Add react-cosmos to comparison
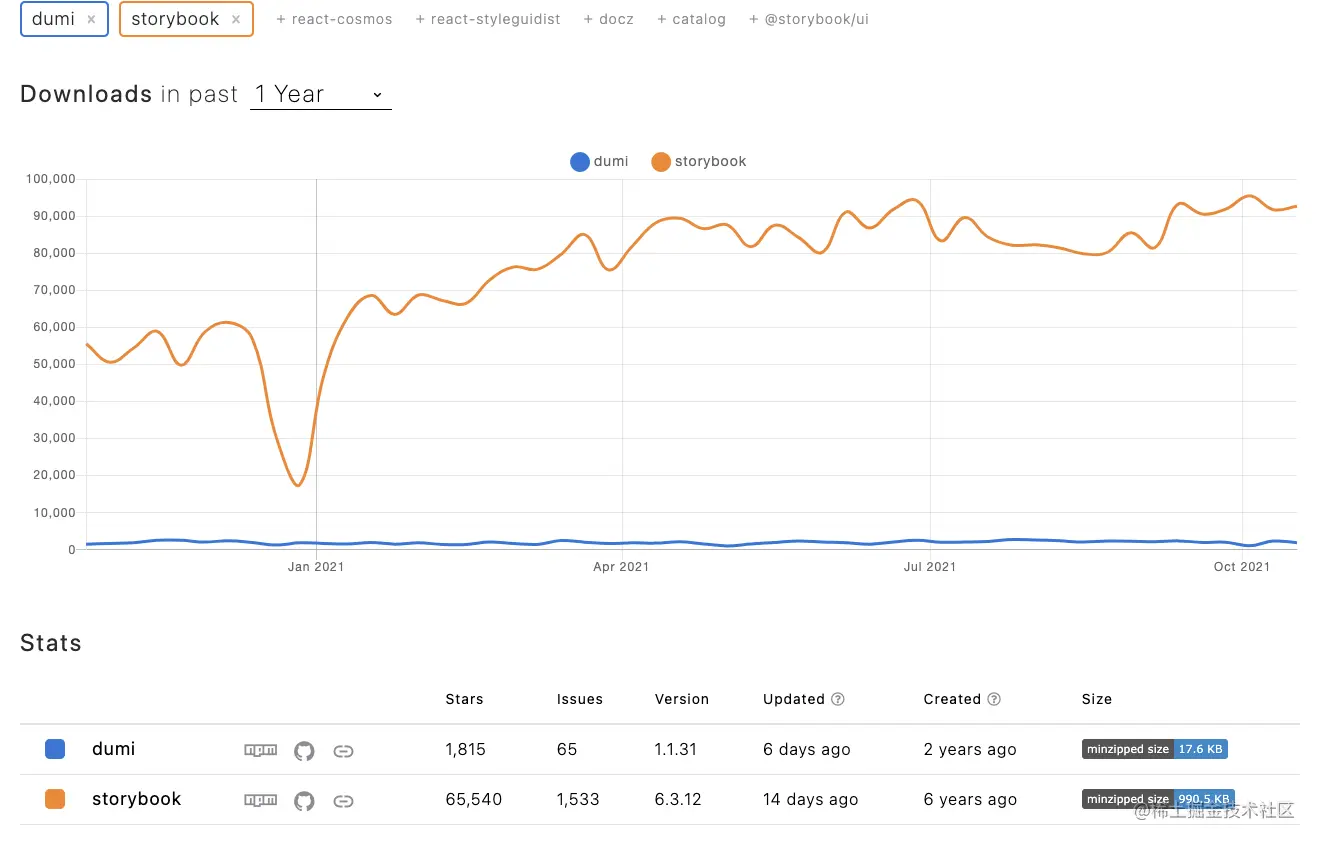Viewport: 1318px width, 844px height. [334, 19]
